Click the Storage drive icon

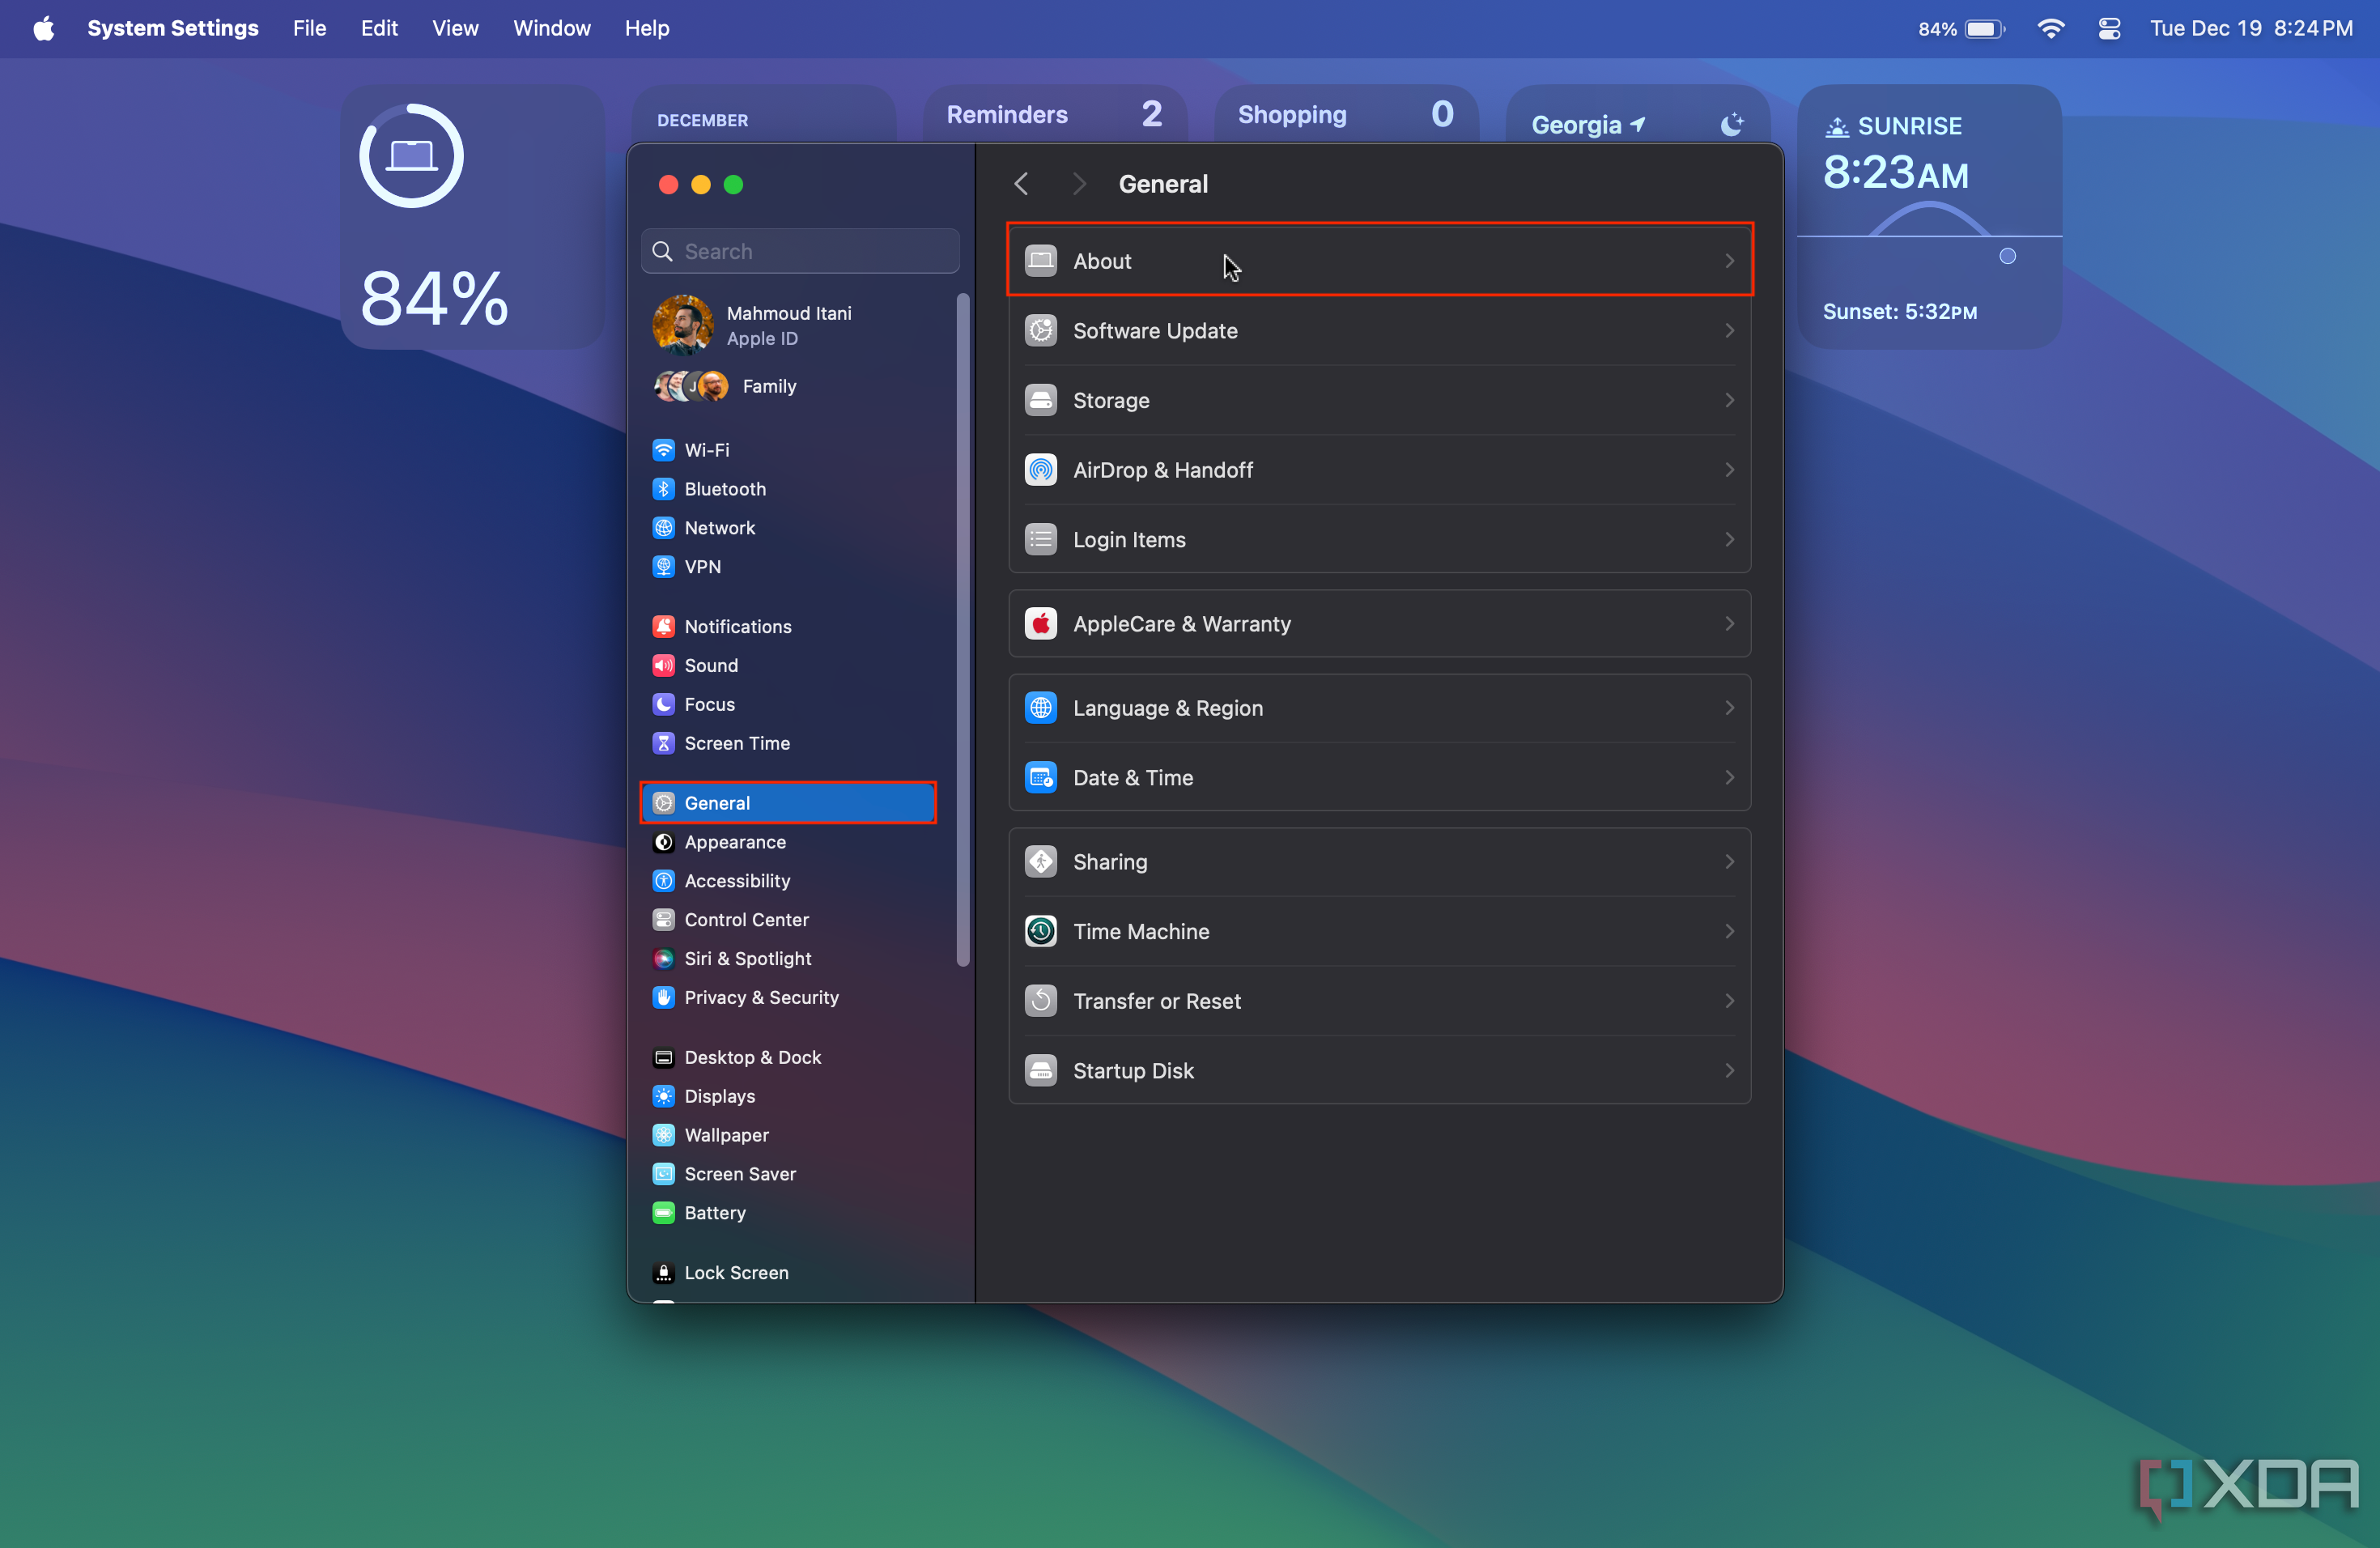coord(1041,400)
